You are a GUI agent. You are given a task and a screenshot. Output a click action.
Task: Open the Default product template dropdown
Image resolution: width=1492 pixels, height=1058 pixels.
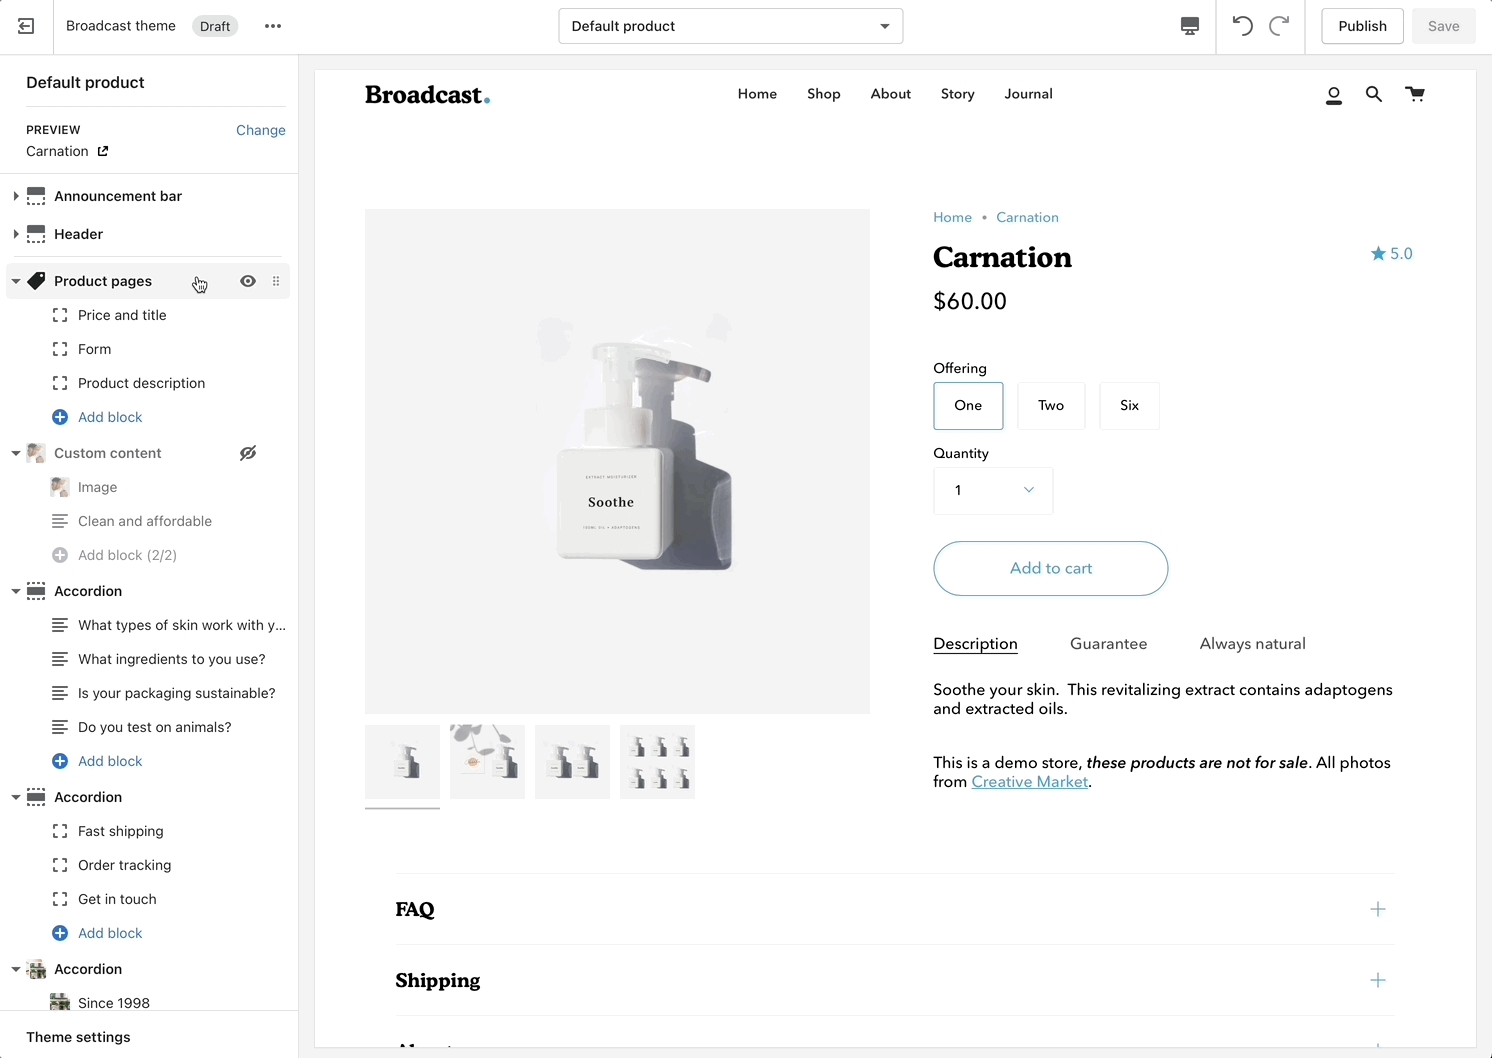coord(730,26)
